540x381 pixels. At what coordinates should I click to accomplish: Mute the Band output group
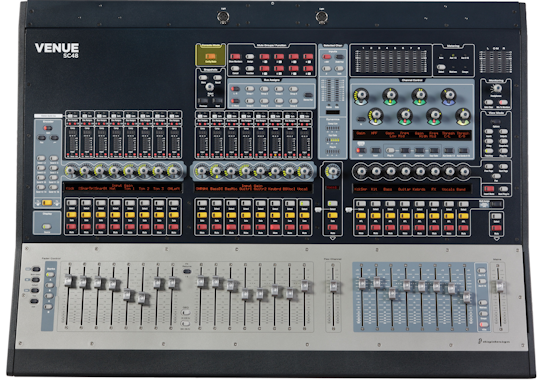(x=464, y=228)
